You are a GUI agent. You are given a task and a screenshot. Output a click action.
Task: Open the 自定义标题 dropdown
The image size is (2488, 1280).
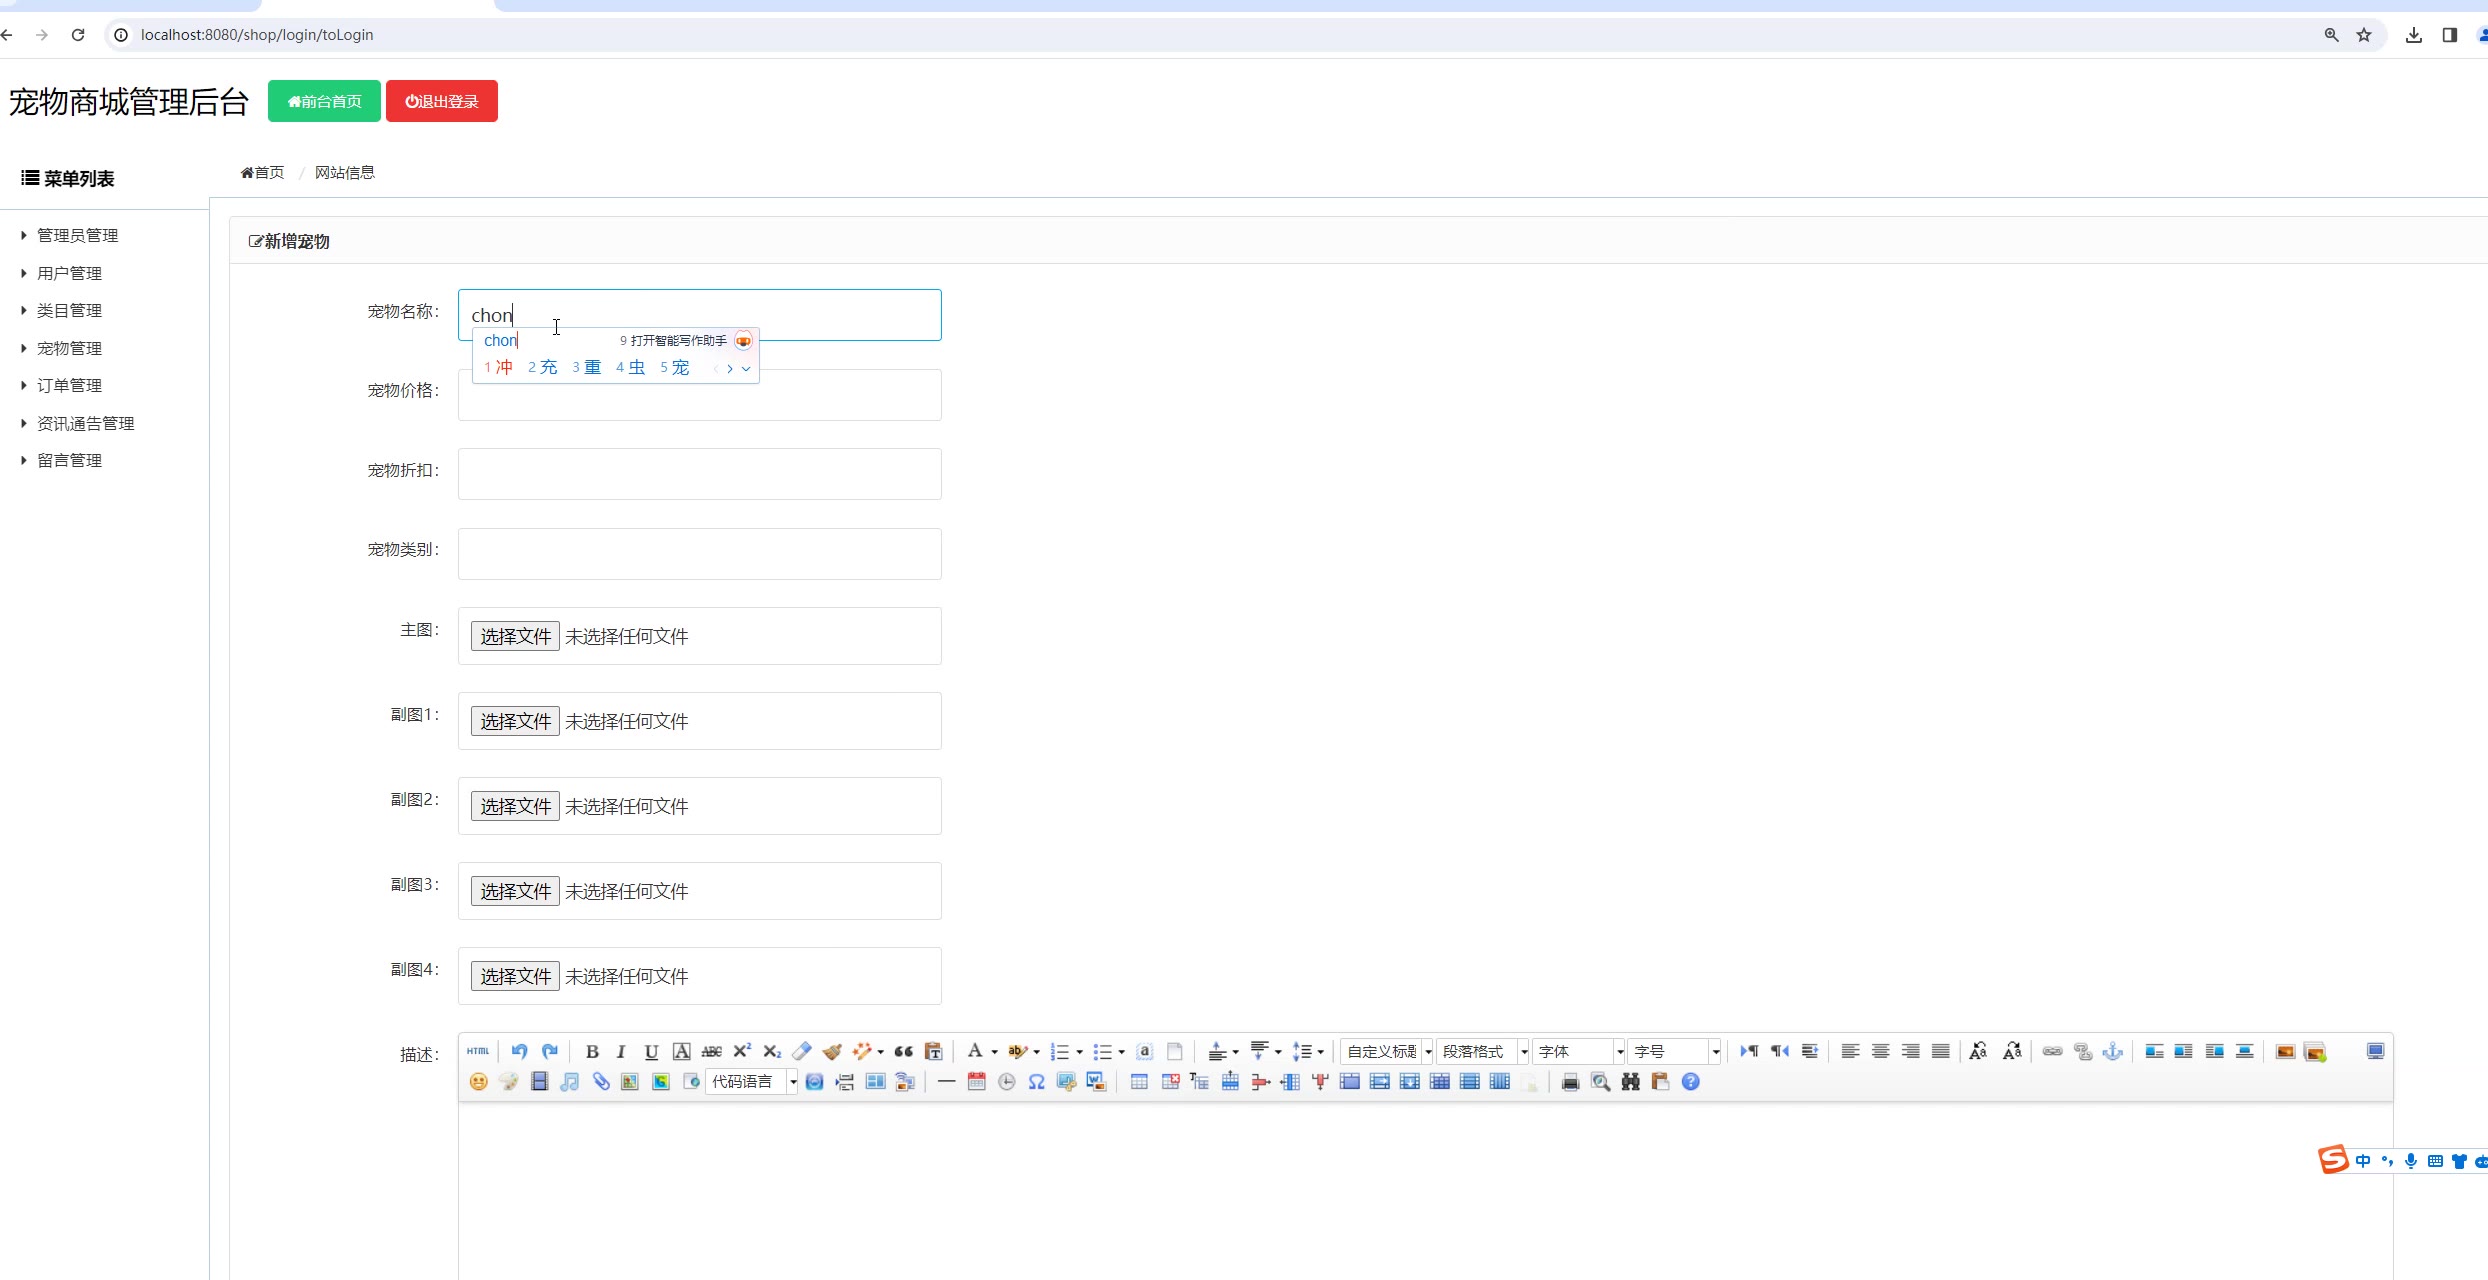pyautogui.click(x=1387, y=1051)
